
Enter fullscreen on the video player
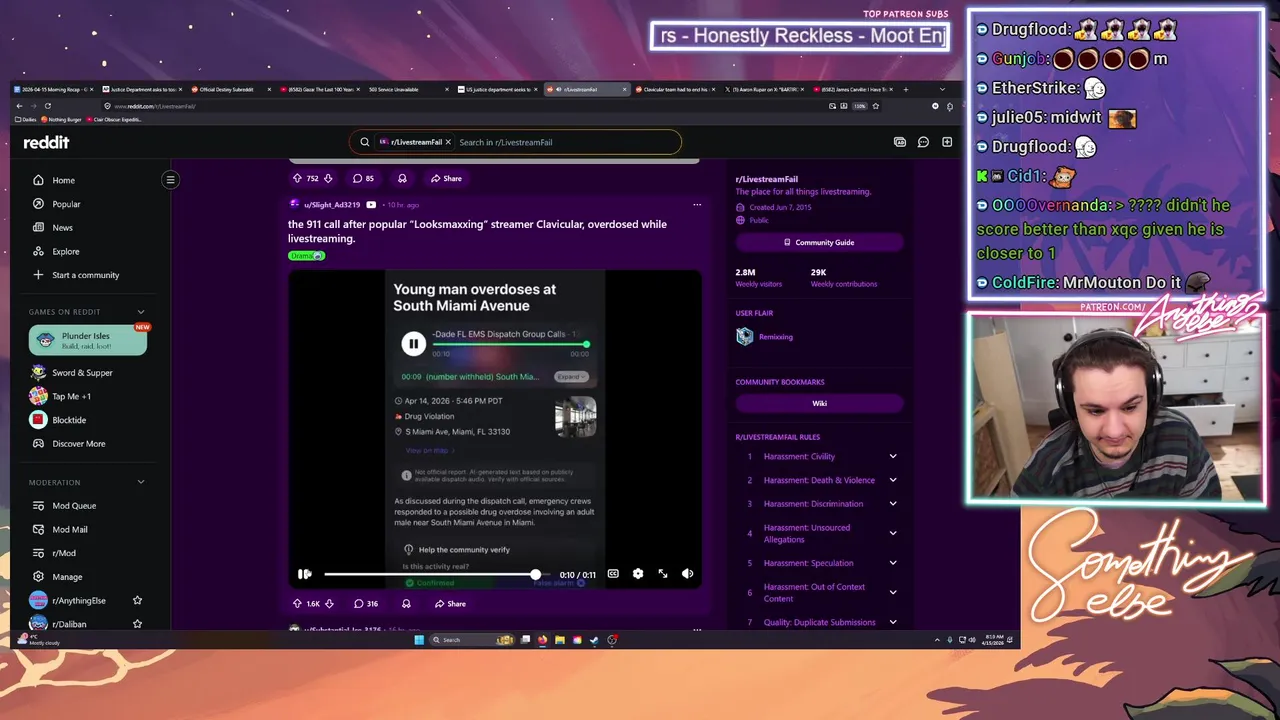(x=662, y=574)
